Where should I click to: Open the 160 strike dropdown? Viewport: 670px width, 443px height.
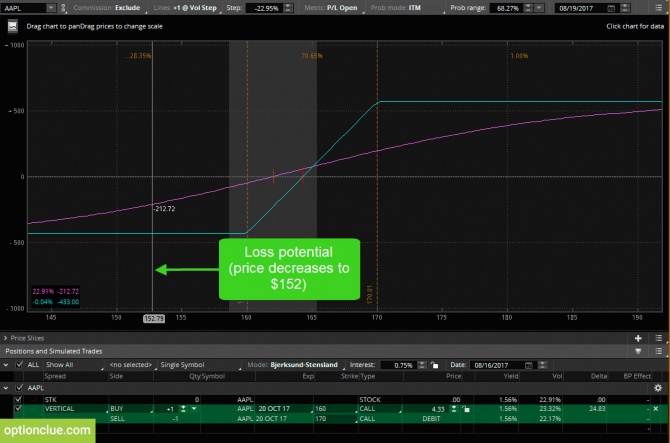335,409
